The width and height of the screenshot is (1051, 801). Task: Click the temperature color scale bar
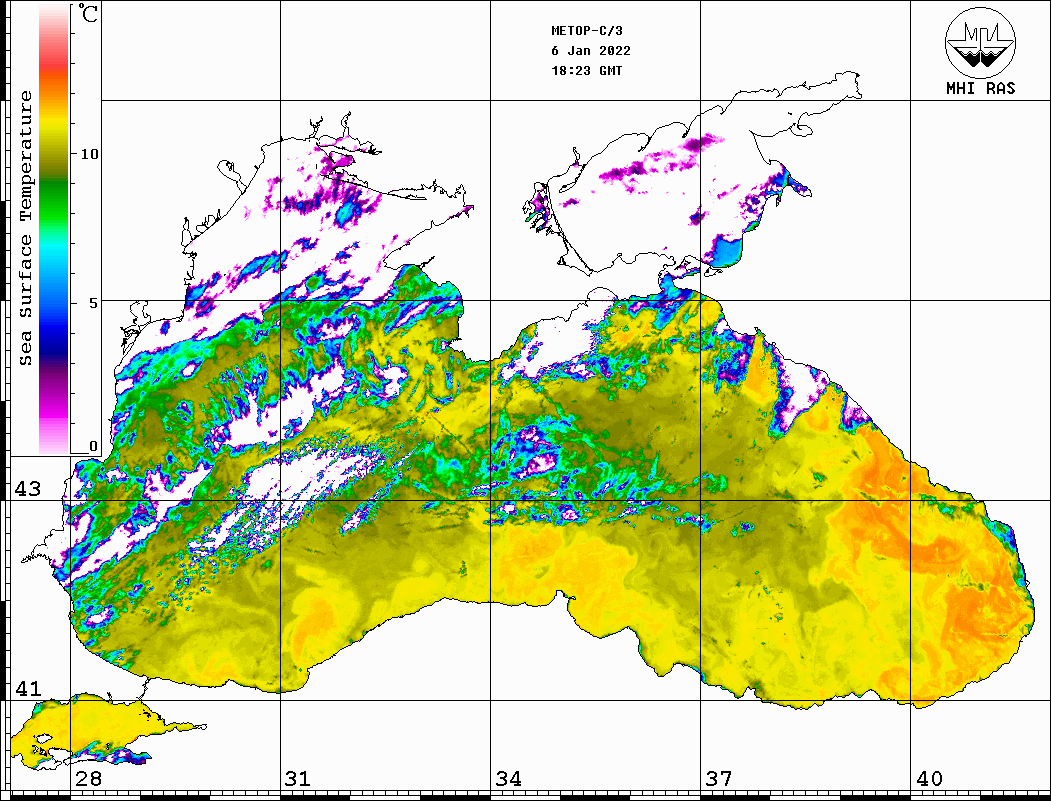[x=54, y=230]
